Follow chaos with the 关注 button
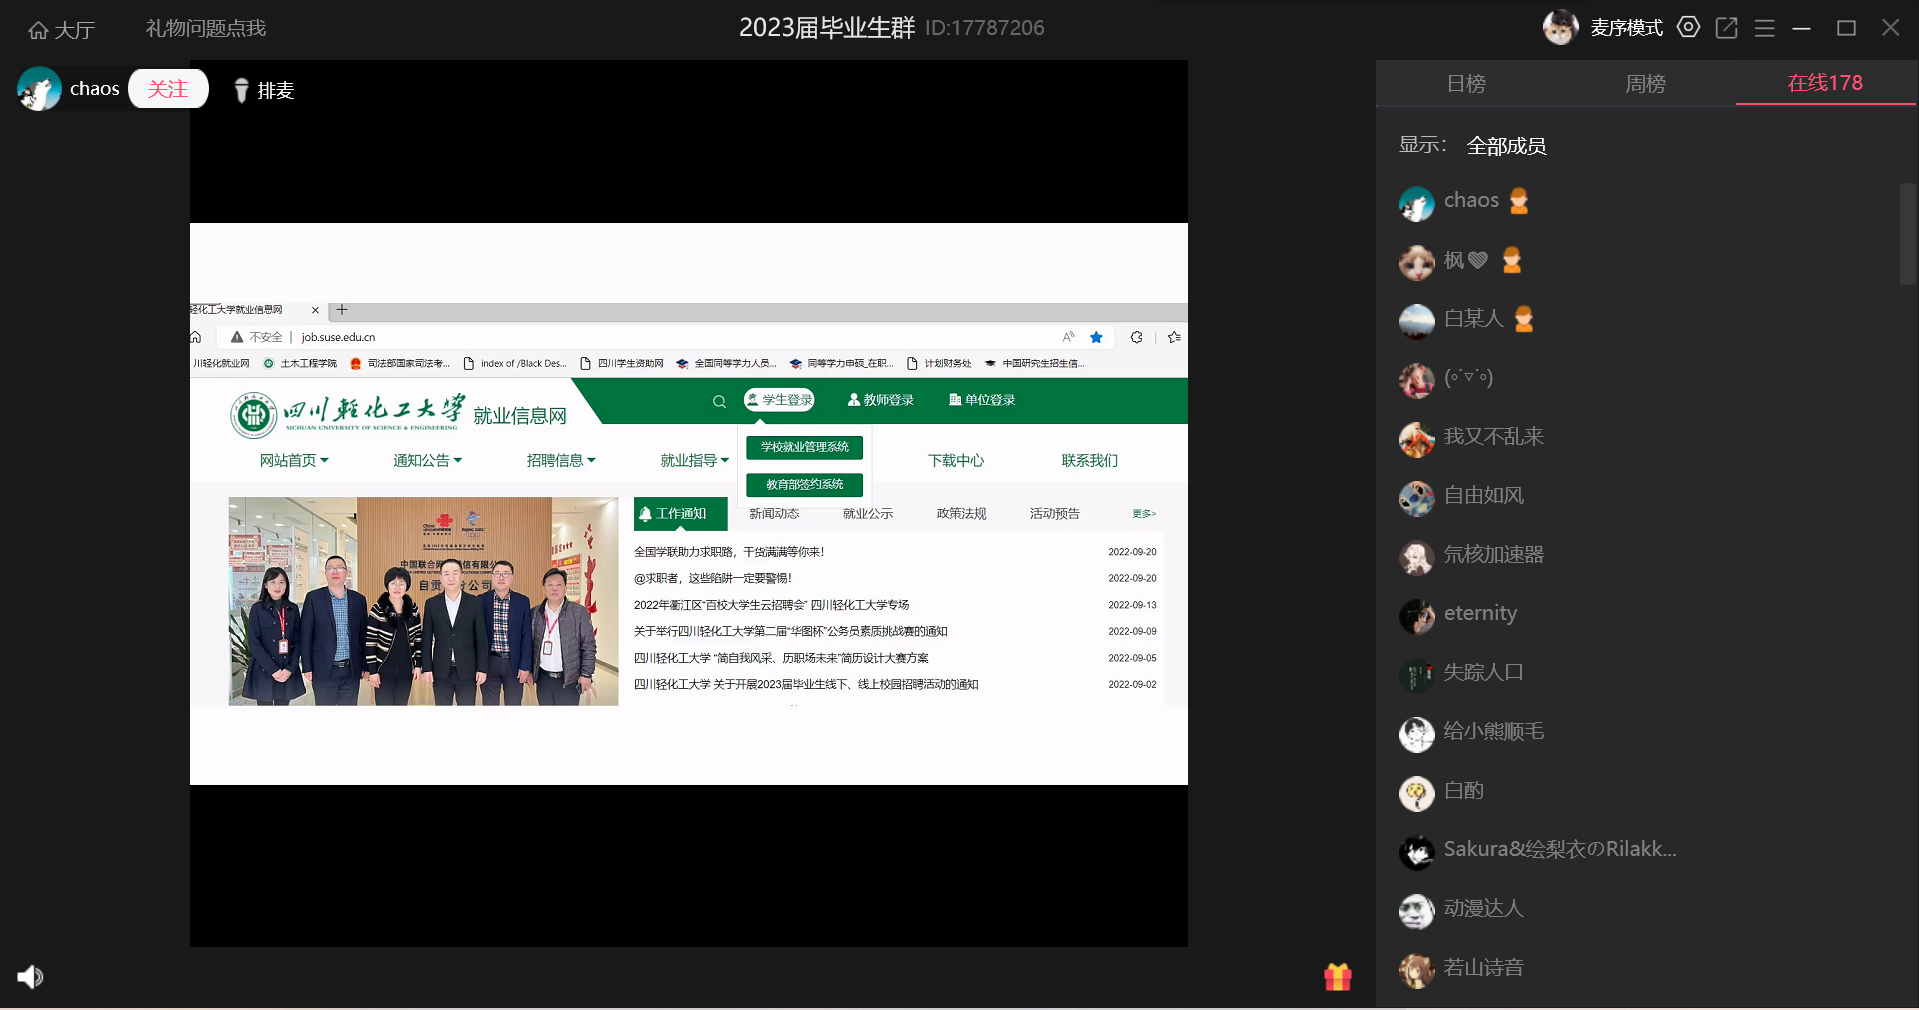This screenshot has width=1919, height=1010. (168, 89)
